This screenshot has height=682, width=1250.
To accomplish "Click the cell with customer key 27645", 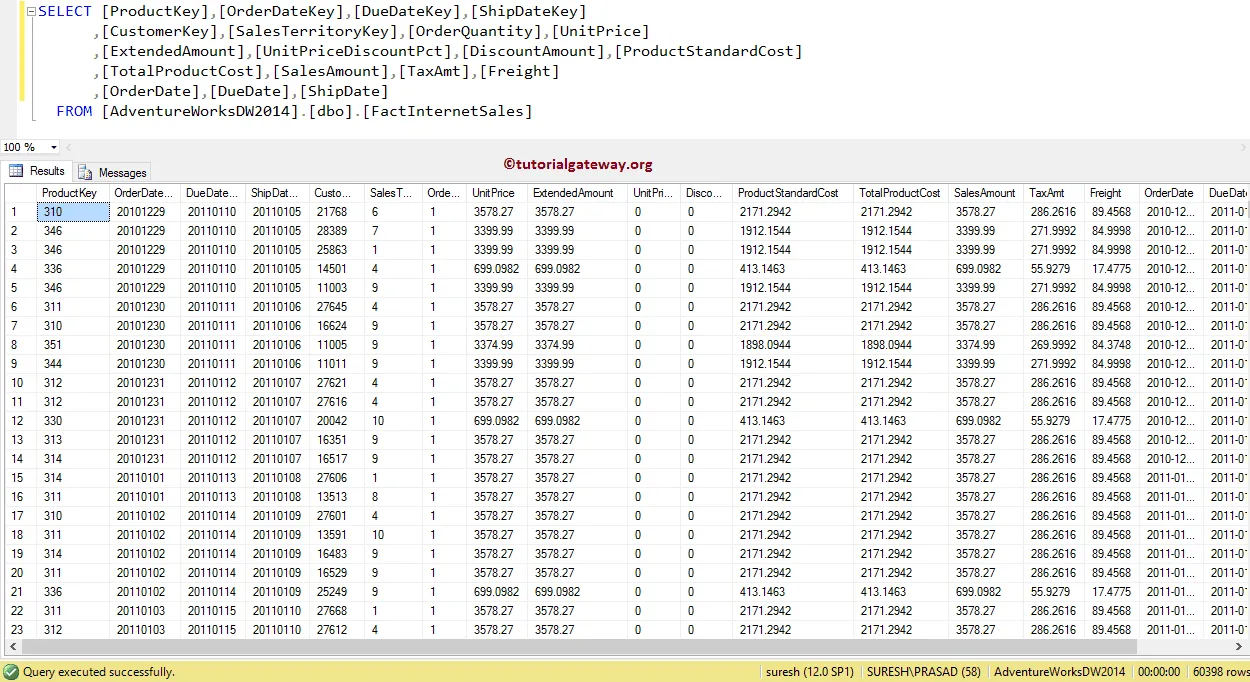I will click(x=336, y=307).
